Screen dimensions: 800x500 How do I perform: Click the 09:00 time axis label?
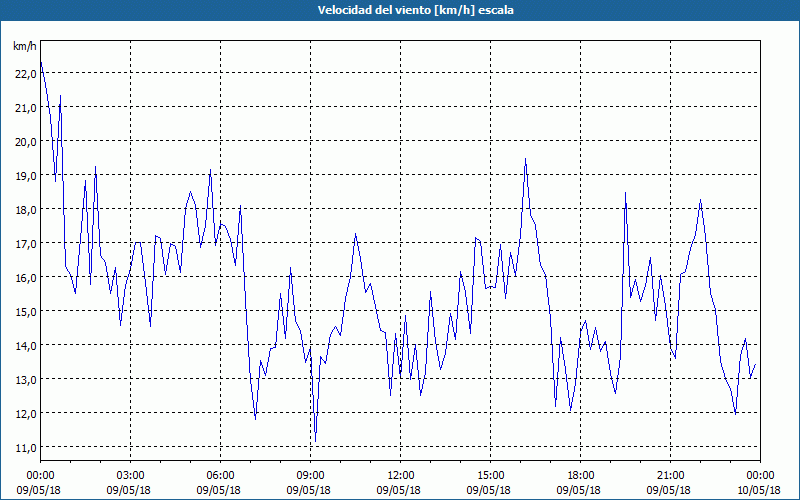310,476
